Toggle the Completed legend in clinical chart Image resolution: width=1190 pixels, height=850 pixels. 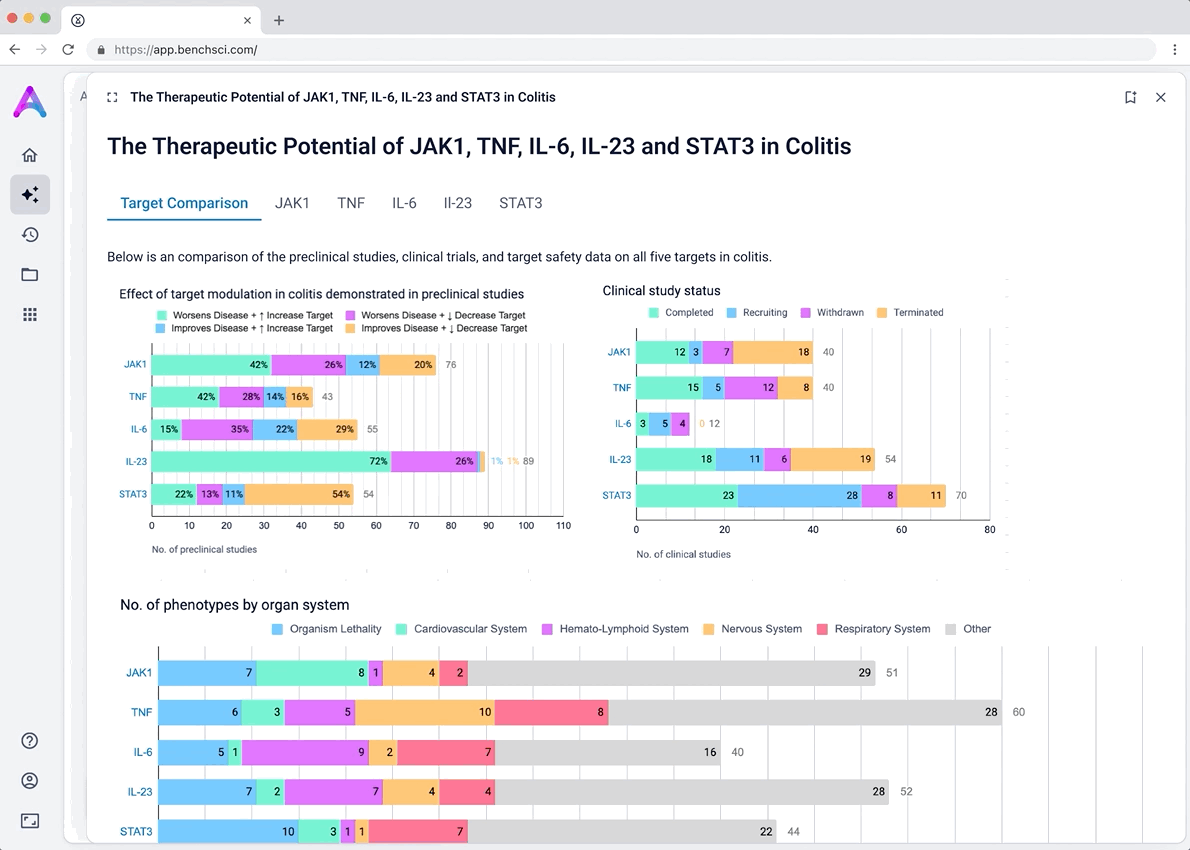tap(681, 313)
